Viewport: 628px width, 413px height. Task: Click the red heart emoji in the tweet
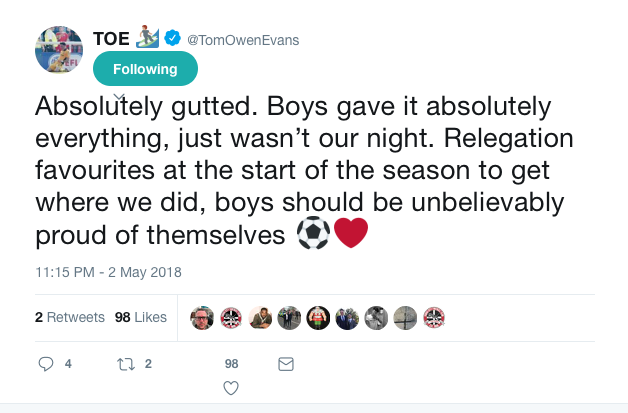(x=350, y=235)
